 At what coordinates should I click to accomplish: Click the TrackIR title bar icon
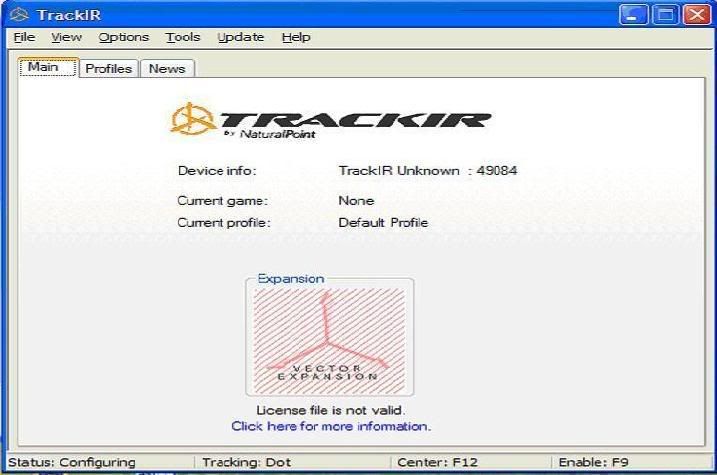click(19, 15)
